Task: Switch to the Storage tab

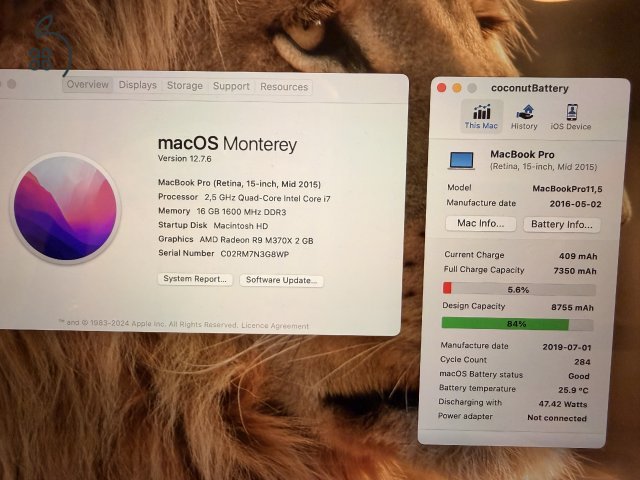Action: (x=184, y=86)
